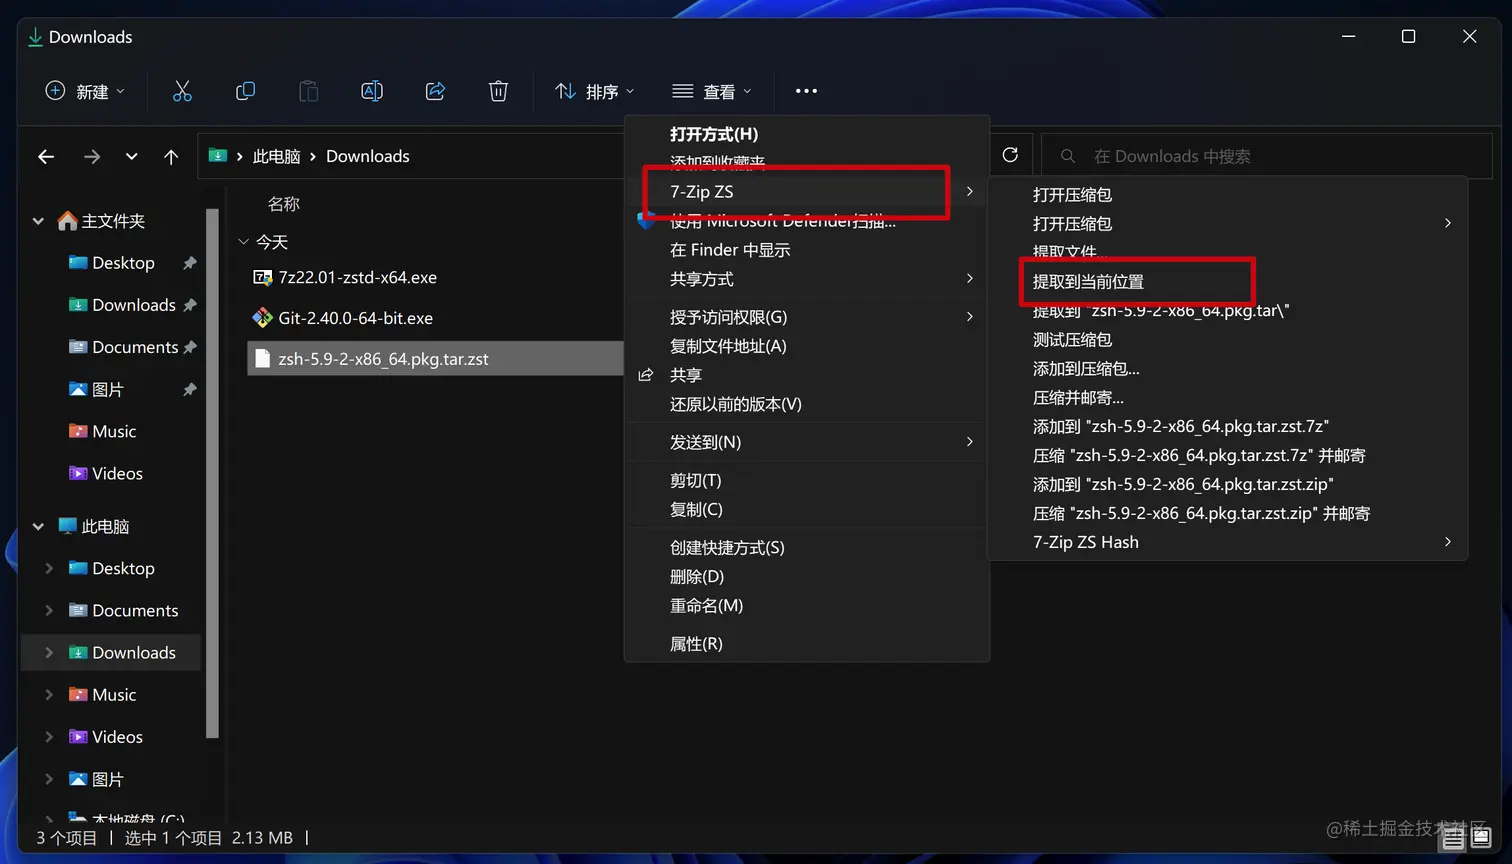Viewport: 1512px width, 864px height.
Task: Collapse the 主文件夹 tree section
Action: (x=38, y=221)
